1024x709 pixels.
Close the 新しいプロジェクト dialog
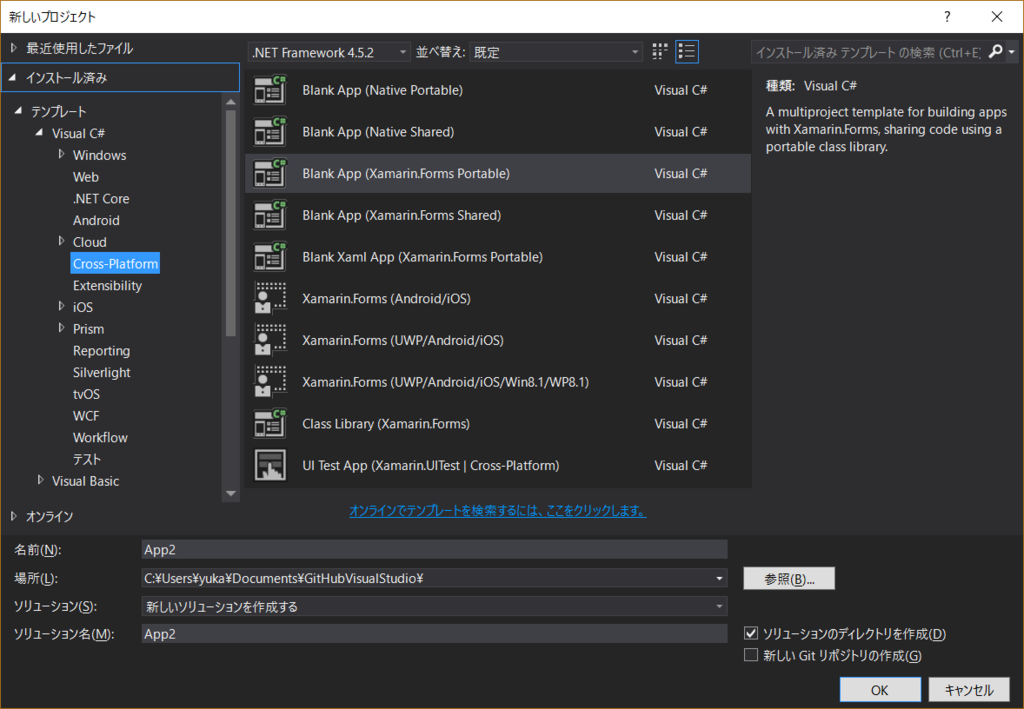point(997,17)
